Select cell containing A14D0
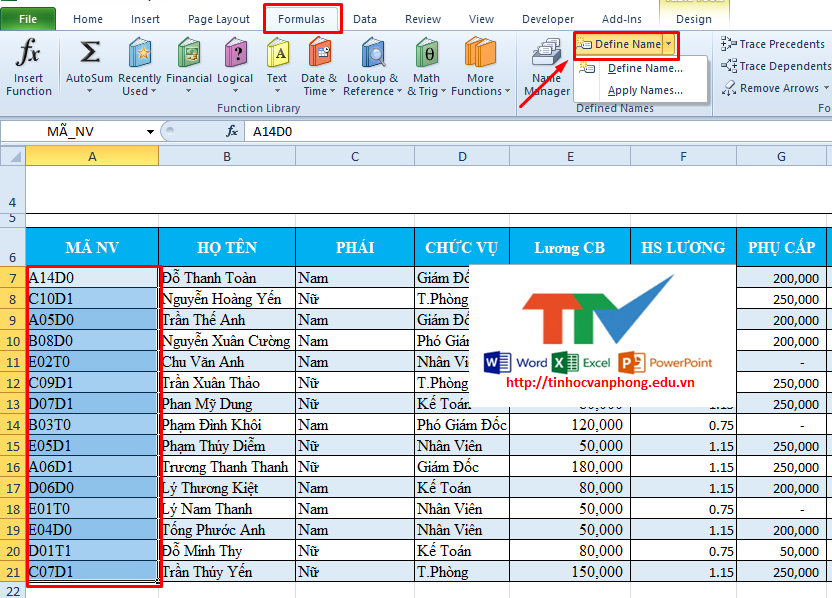The height and width of the screenshot is (598, 832). [x=92, y=278]
